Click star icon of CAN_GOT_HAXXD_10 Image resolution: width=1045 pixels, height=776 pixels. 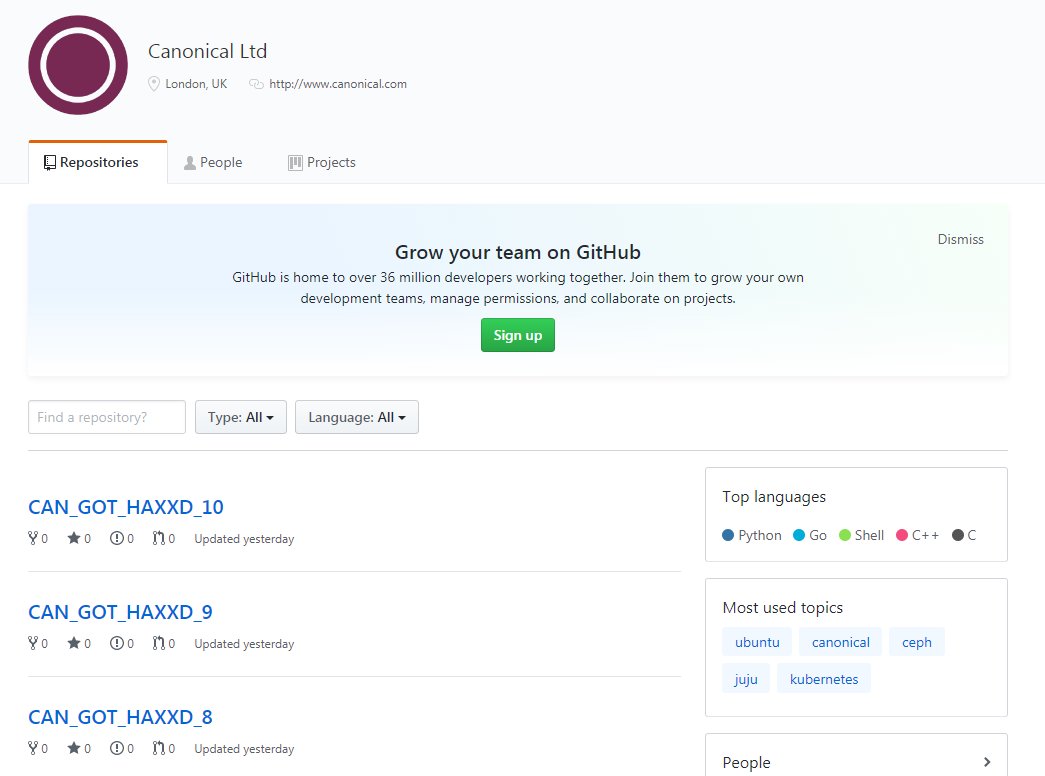74,538
